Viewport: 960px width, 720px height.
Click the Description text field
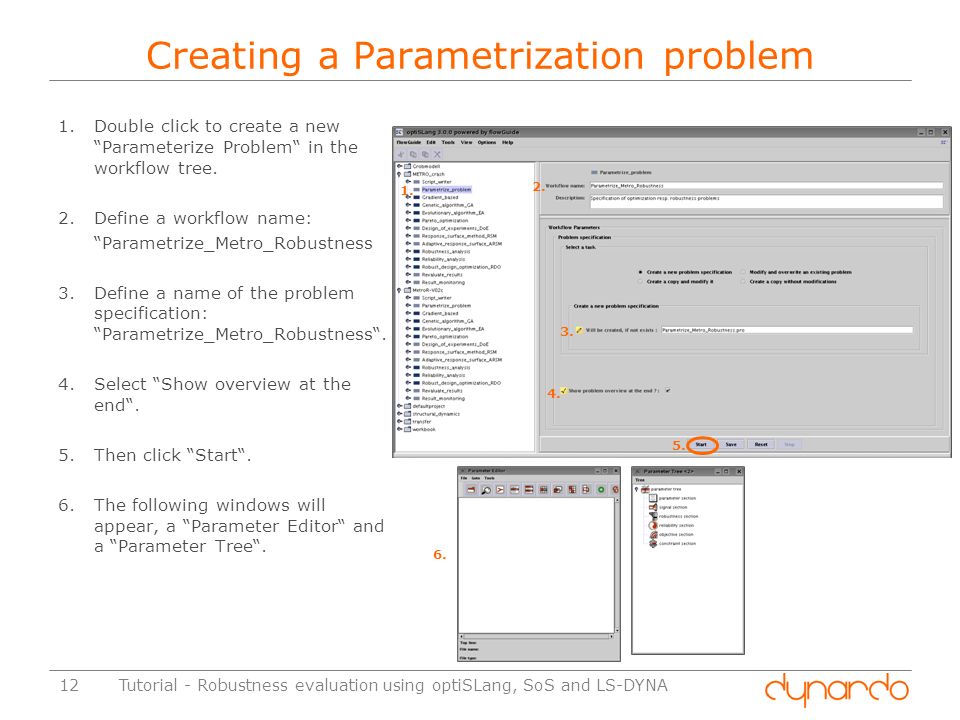pyautogui.click(x=766, y=201)
